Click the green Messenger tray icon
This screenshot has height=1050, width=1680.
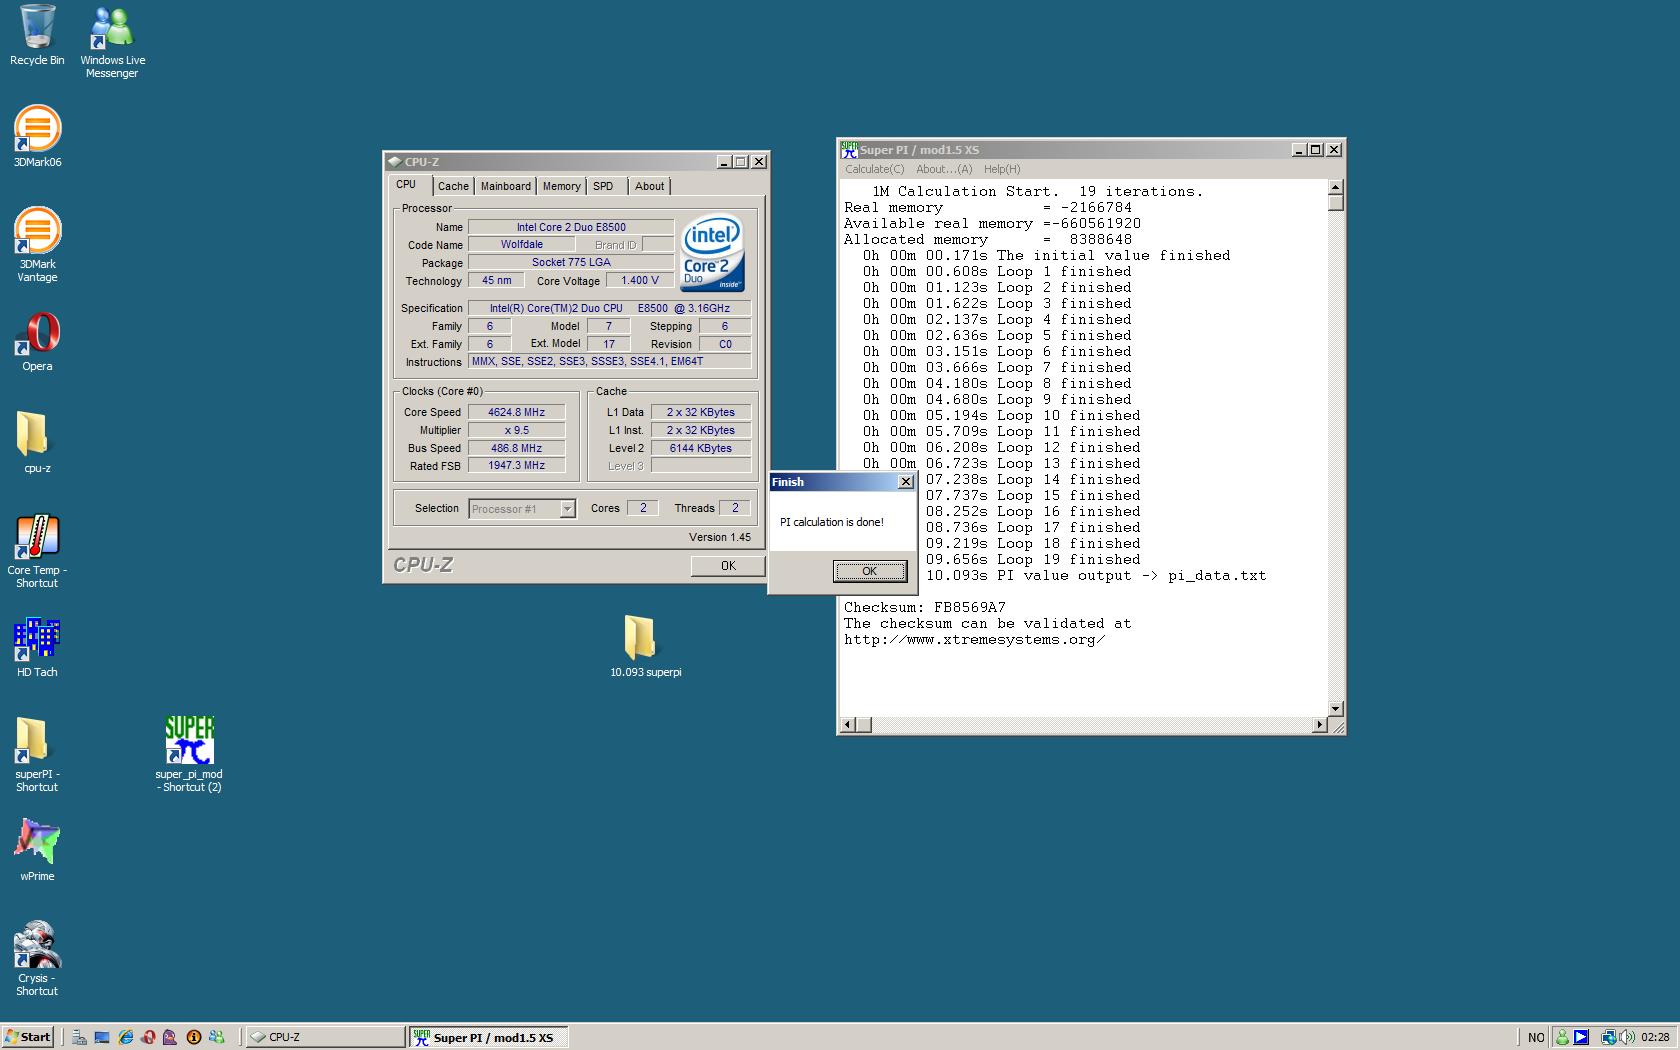[1562, 1037]
